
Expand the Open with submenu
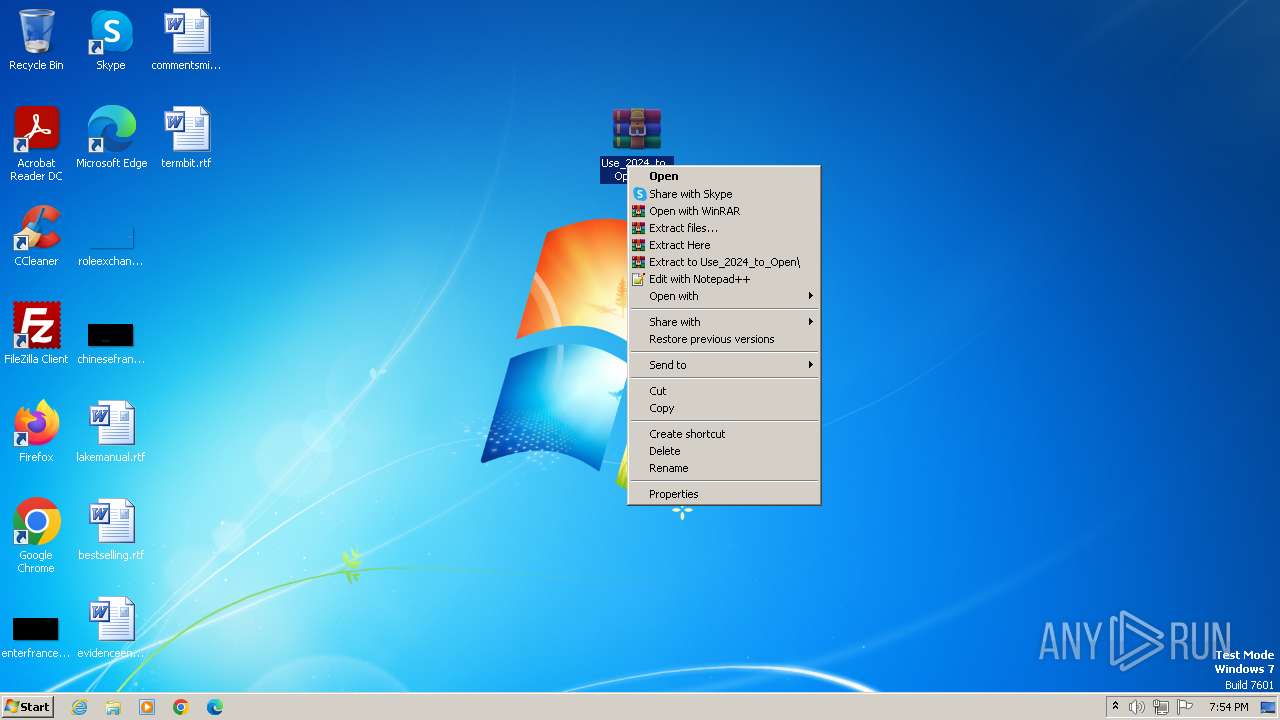coord(724,296)
